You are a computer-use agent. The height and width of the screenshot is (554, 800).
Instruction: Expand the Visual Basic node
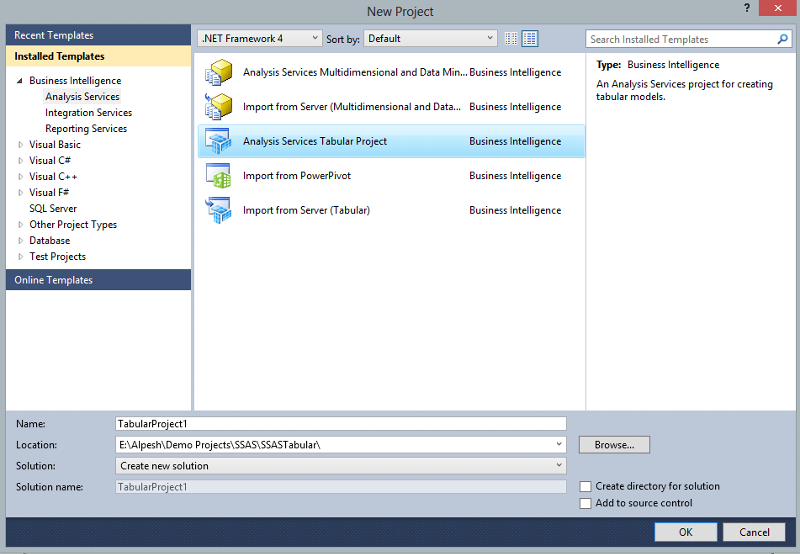pyautogui.click(x=20, y=145)
